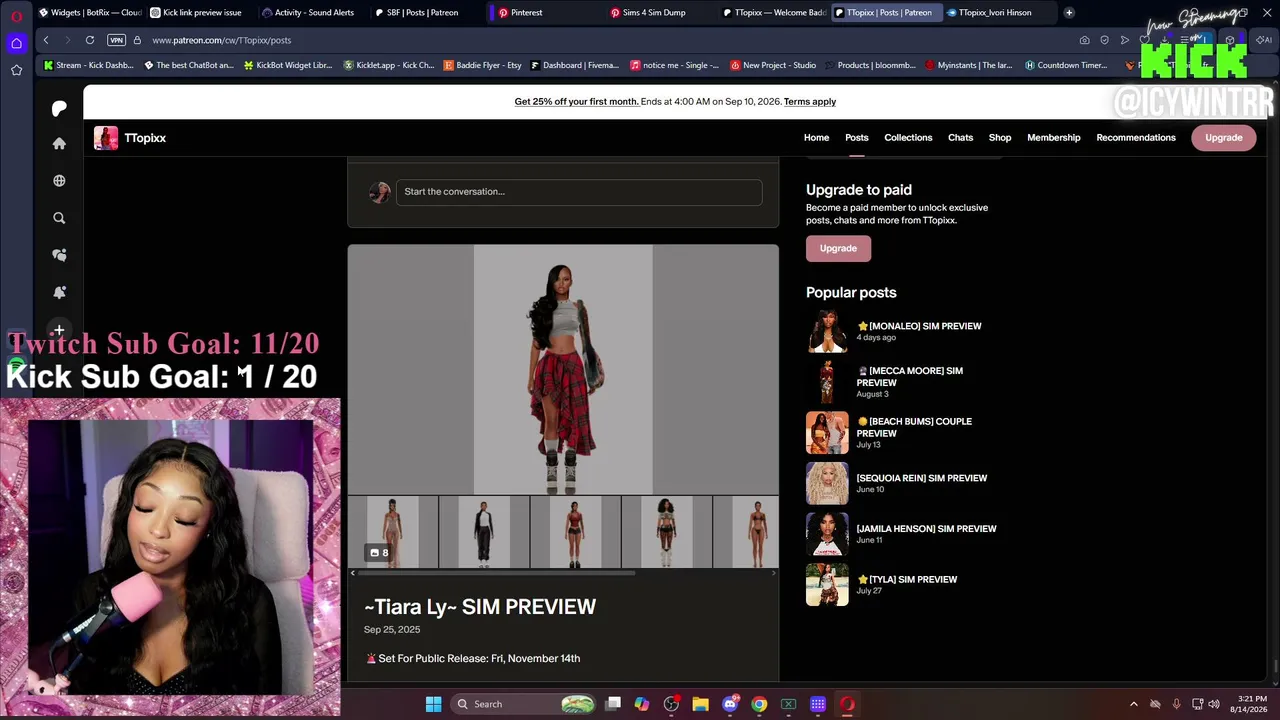This screenshot has height=720, width=1280.
Task: Open the Posts tab in TTopixx navigation
Action: click(x=857, y=138)
